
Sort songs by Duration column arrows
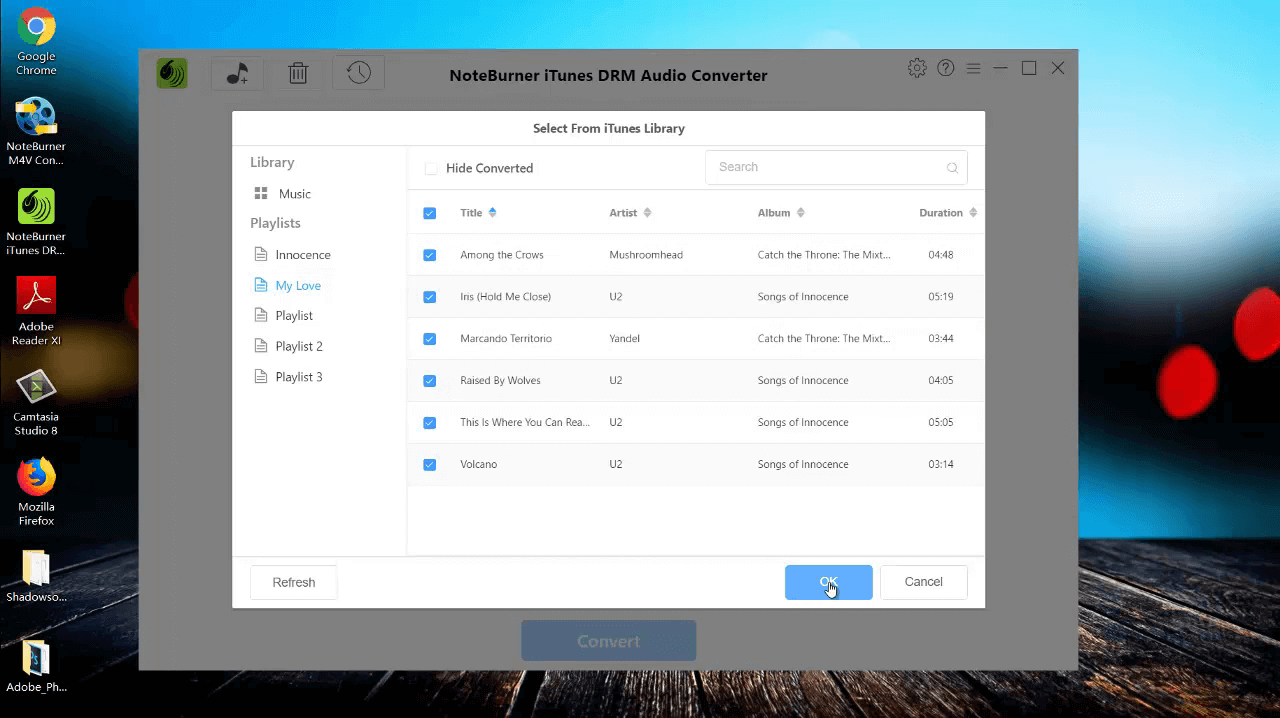(x=973, y=213)
